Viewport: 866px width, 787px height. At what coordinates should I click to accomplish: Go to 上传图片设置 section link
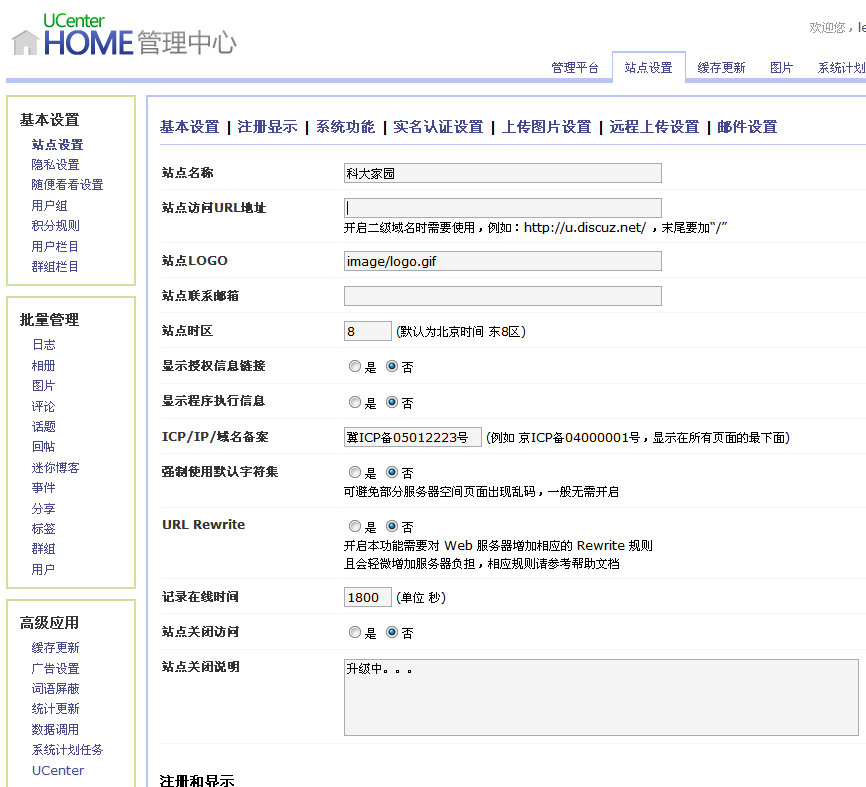[546, 127]
